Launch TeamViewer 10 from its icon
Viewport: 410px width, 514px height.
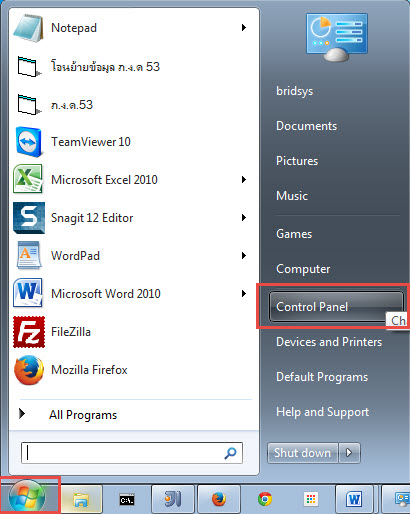click(29, 142)
